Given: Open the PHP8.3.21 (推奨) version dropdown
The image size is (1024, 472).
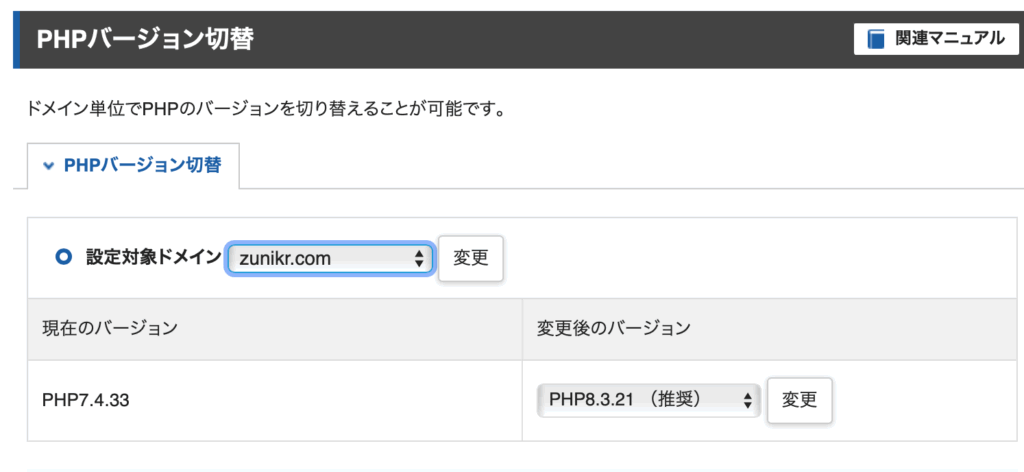Looking at the screenshot, I should pos(648,400).
